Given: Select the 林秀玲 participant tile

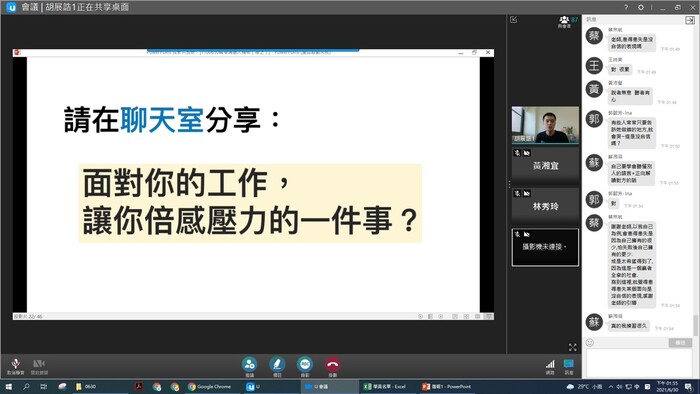Looking at the screenshot, I should pyautogui.click(x=545, y=206).
